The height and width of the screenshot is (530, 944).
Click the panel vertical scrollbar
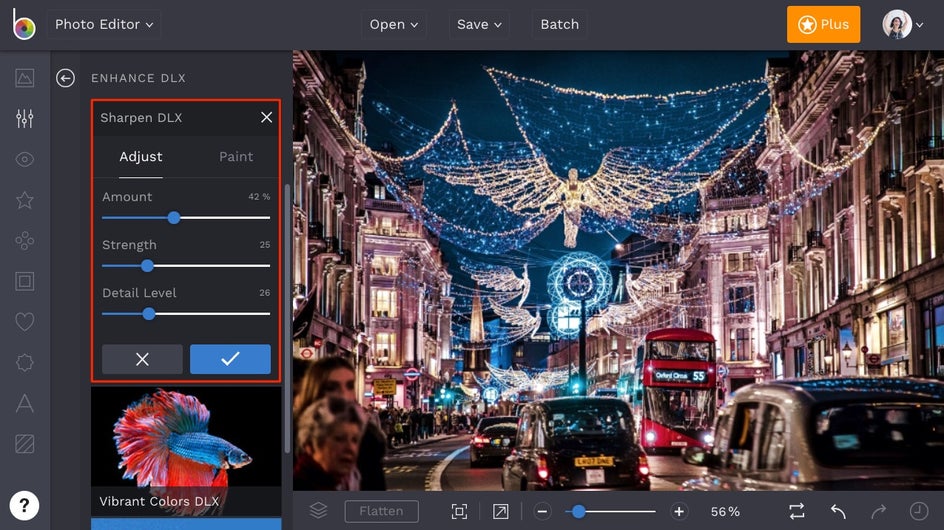(287, 319)
